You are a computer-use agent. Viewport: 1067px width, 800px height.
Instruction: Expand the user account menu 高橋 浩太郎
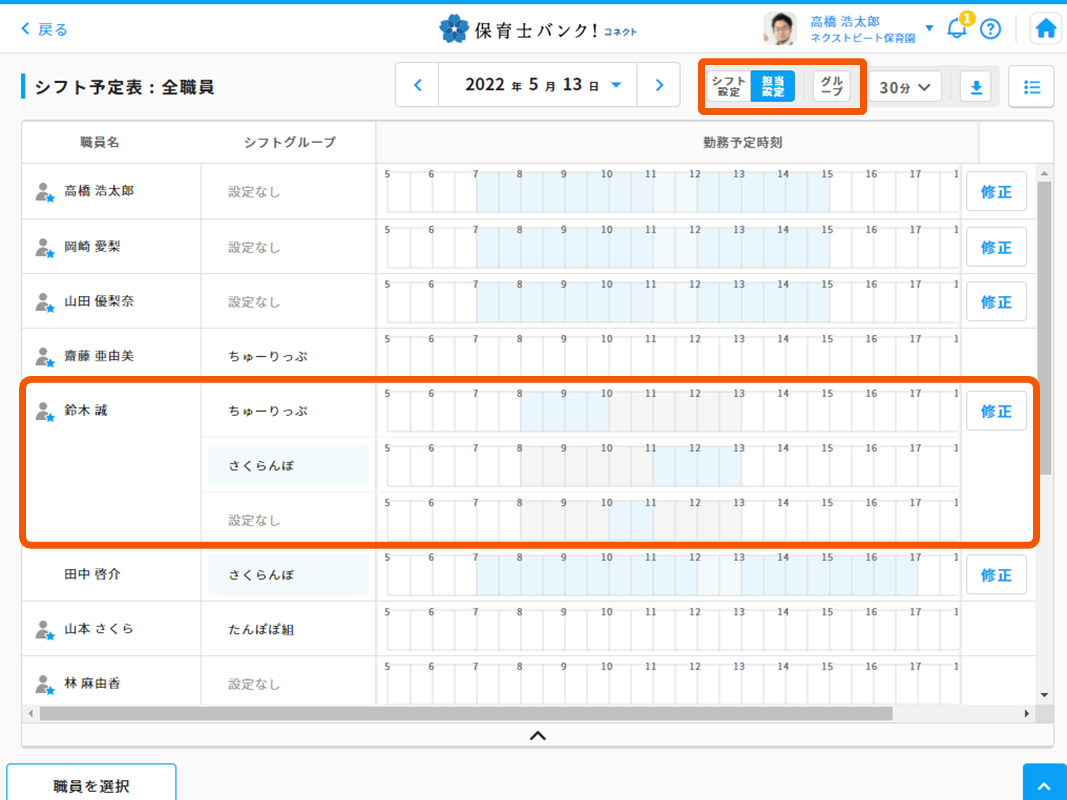pyautogui.click(x=929, y=29)
